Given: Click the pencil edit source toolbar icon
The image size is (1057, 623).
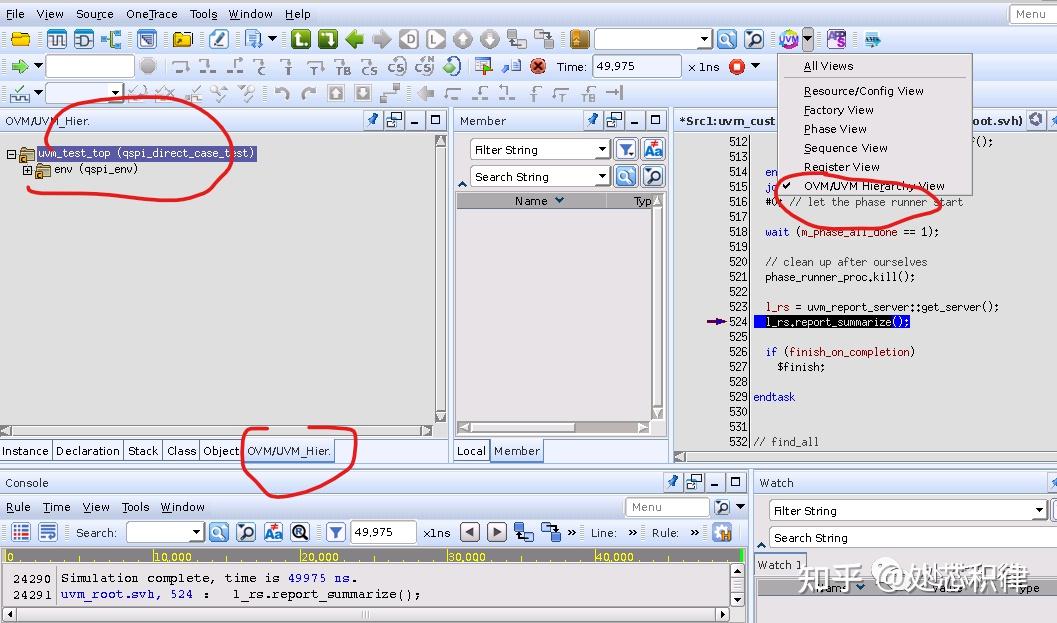Looking at the screenshot, I should pos(218,40).
